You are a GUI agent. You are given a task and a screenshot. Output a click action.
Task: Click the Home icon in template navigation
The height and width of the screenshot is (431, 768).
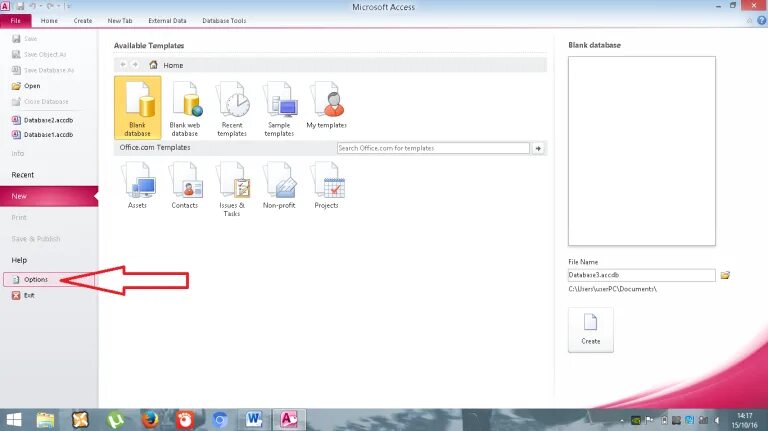153,65
